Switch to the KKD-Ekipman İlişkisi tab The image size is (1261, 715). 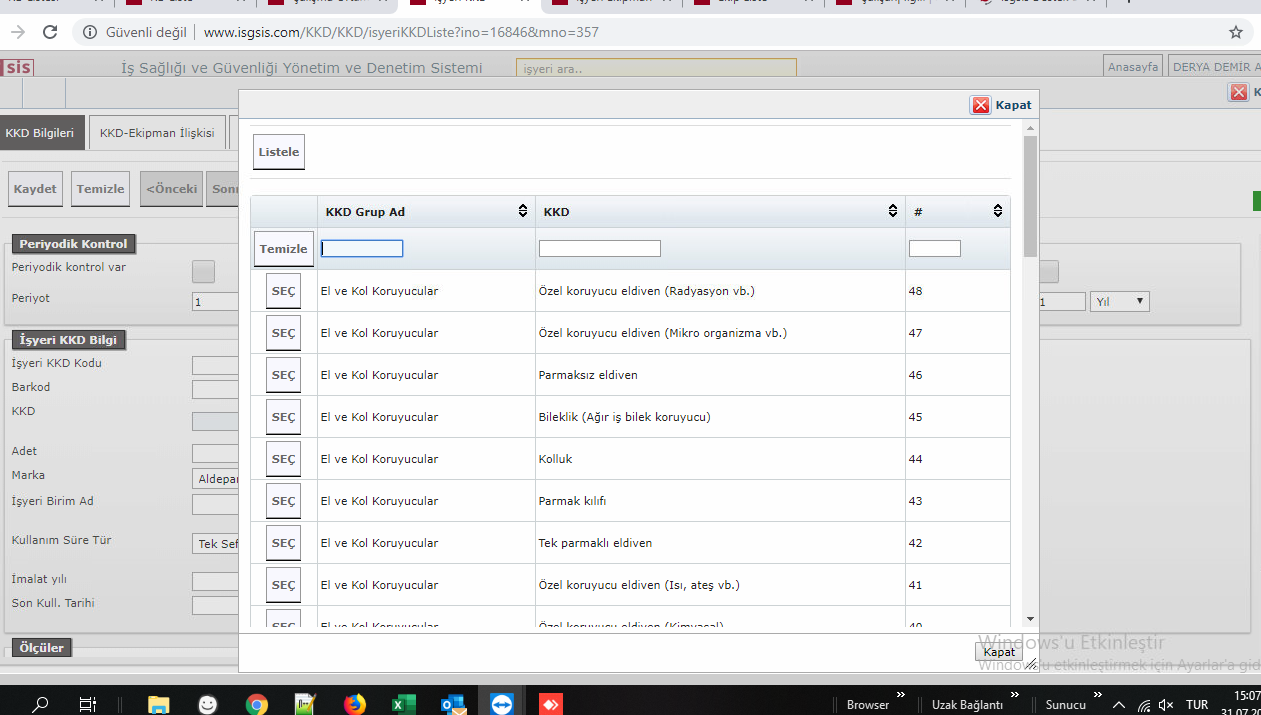pyautogui.click(x=157, y=133)
